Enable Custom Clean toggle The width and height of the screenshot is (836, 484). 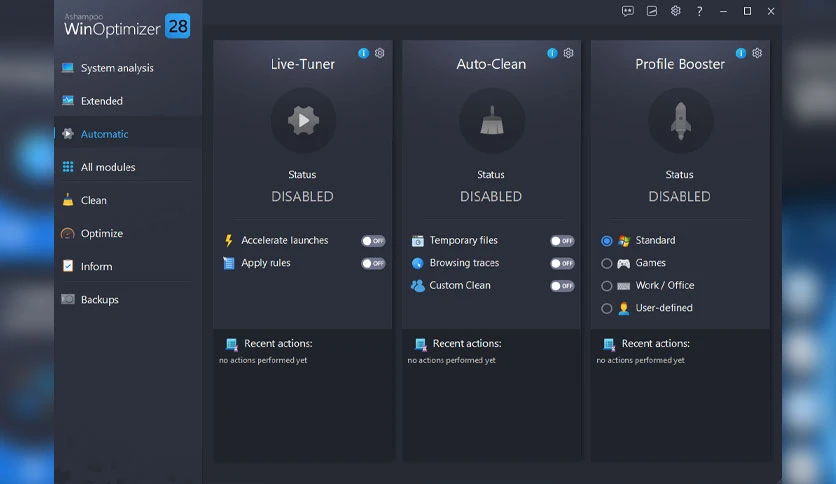coord(562,286)
